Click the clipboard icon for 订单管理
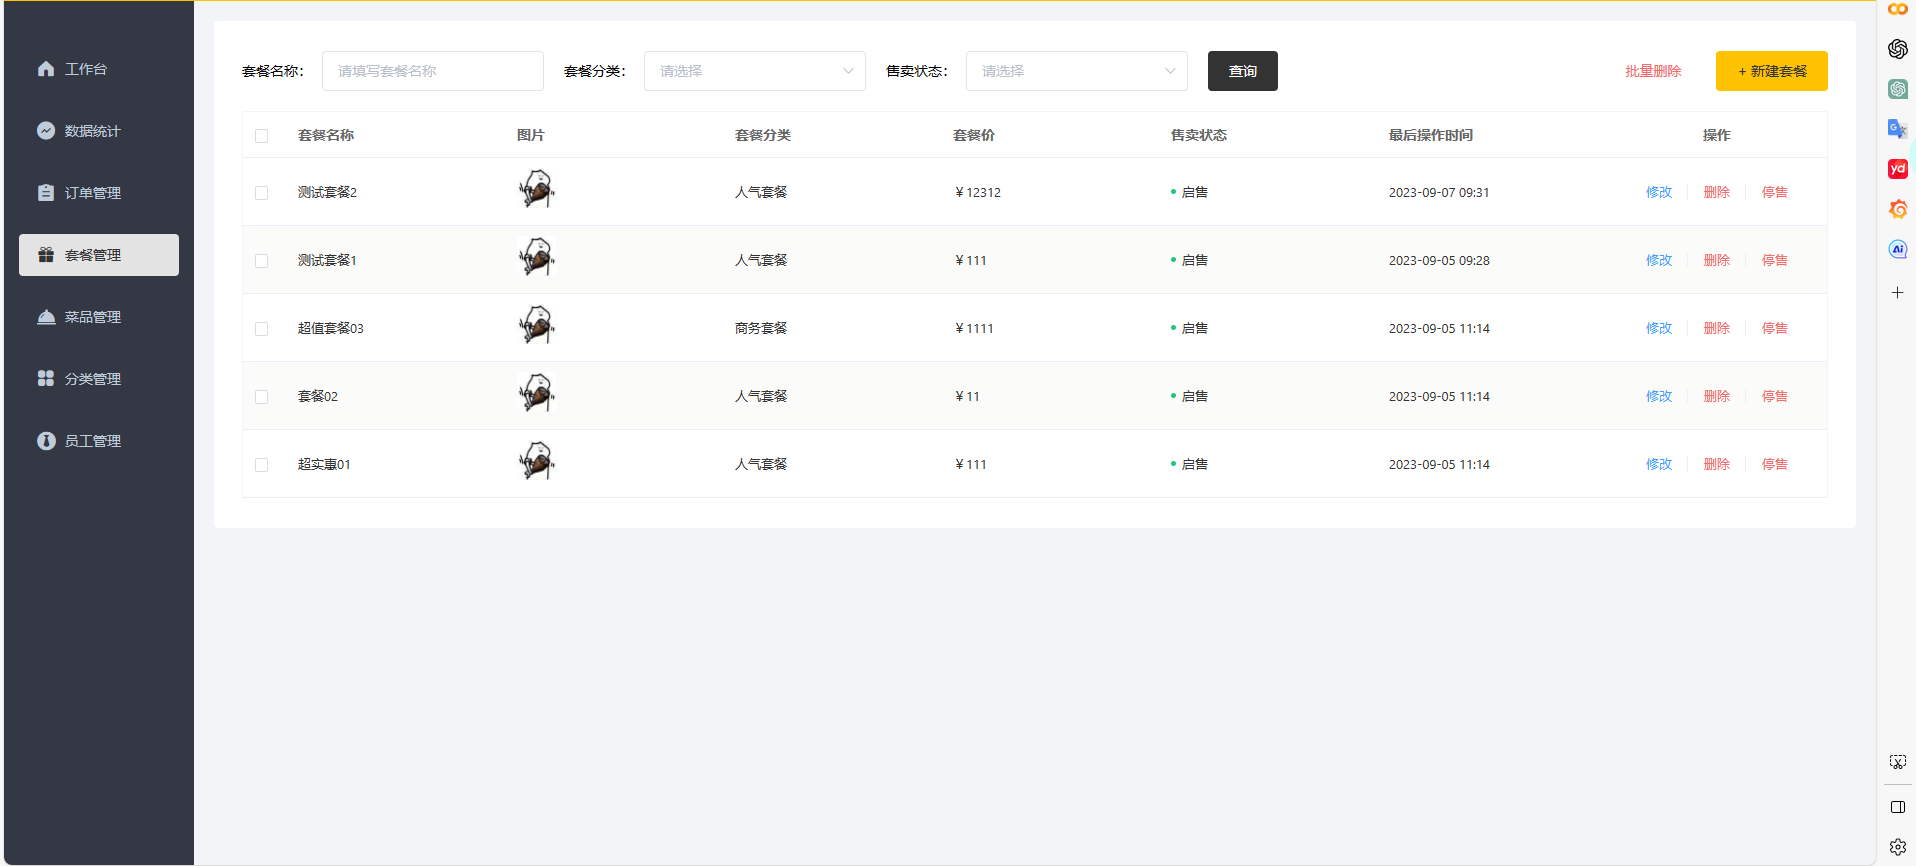Image resolution: width=1916 pixels, height=866 pixels. point(46,193)
